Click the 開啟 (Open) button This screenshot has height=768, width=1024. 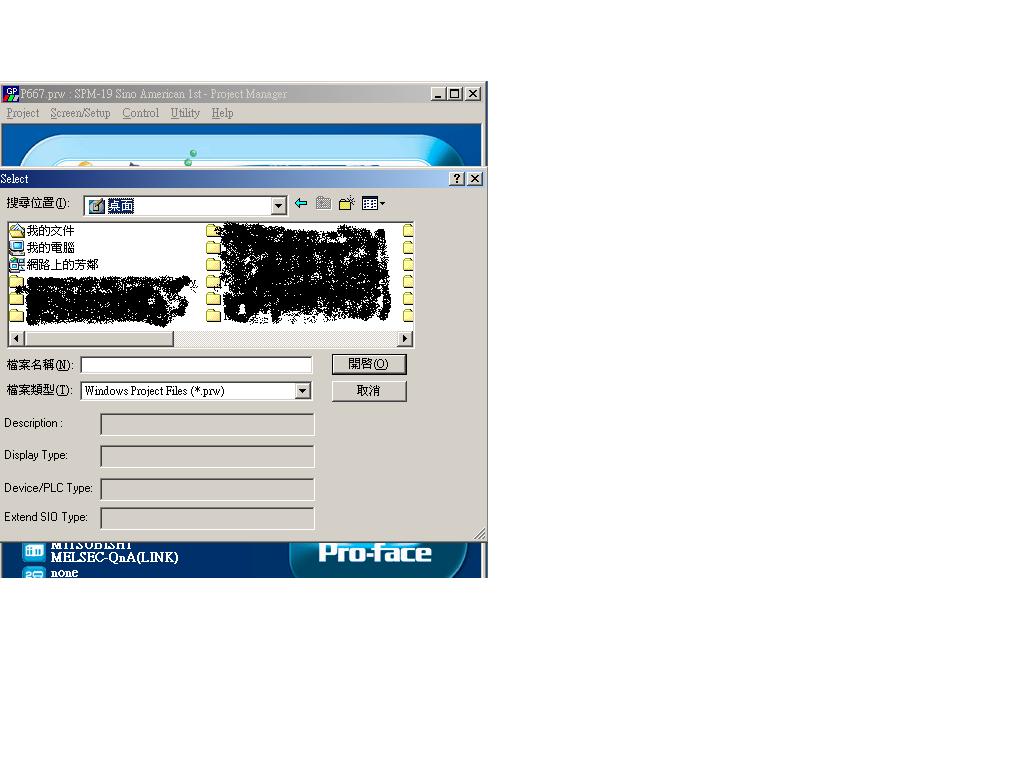[369, 364]
